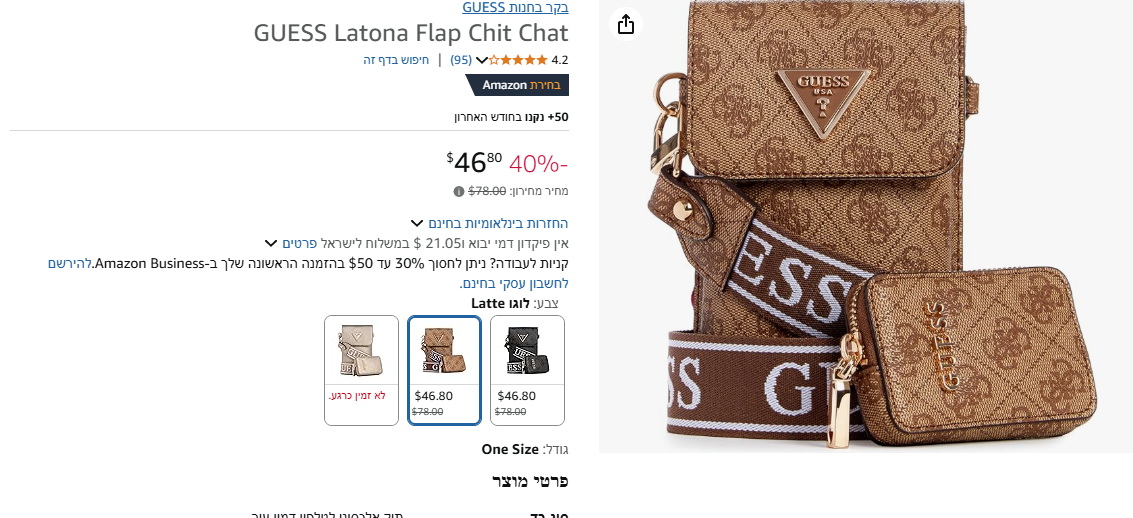
Task: Expand the free international returns dropdown
Action: 416,223
